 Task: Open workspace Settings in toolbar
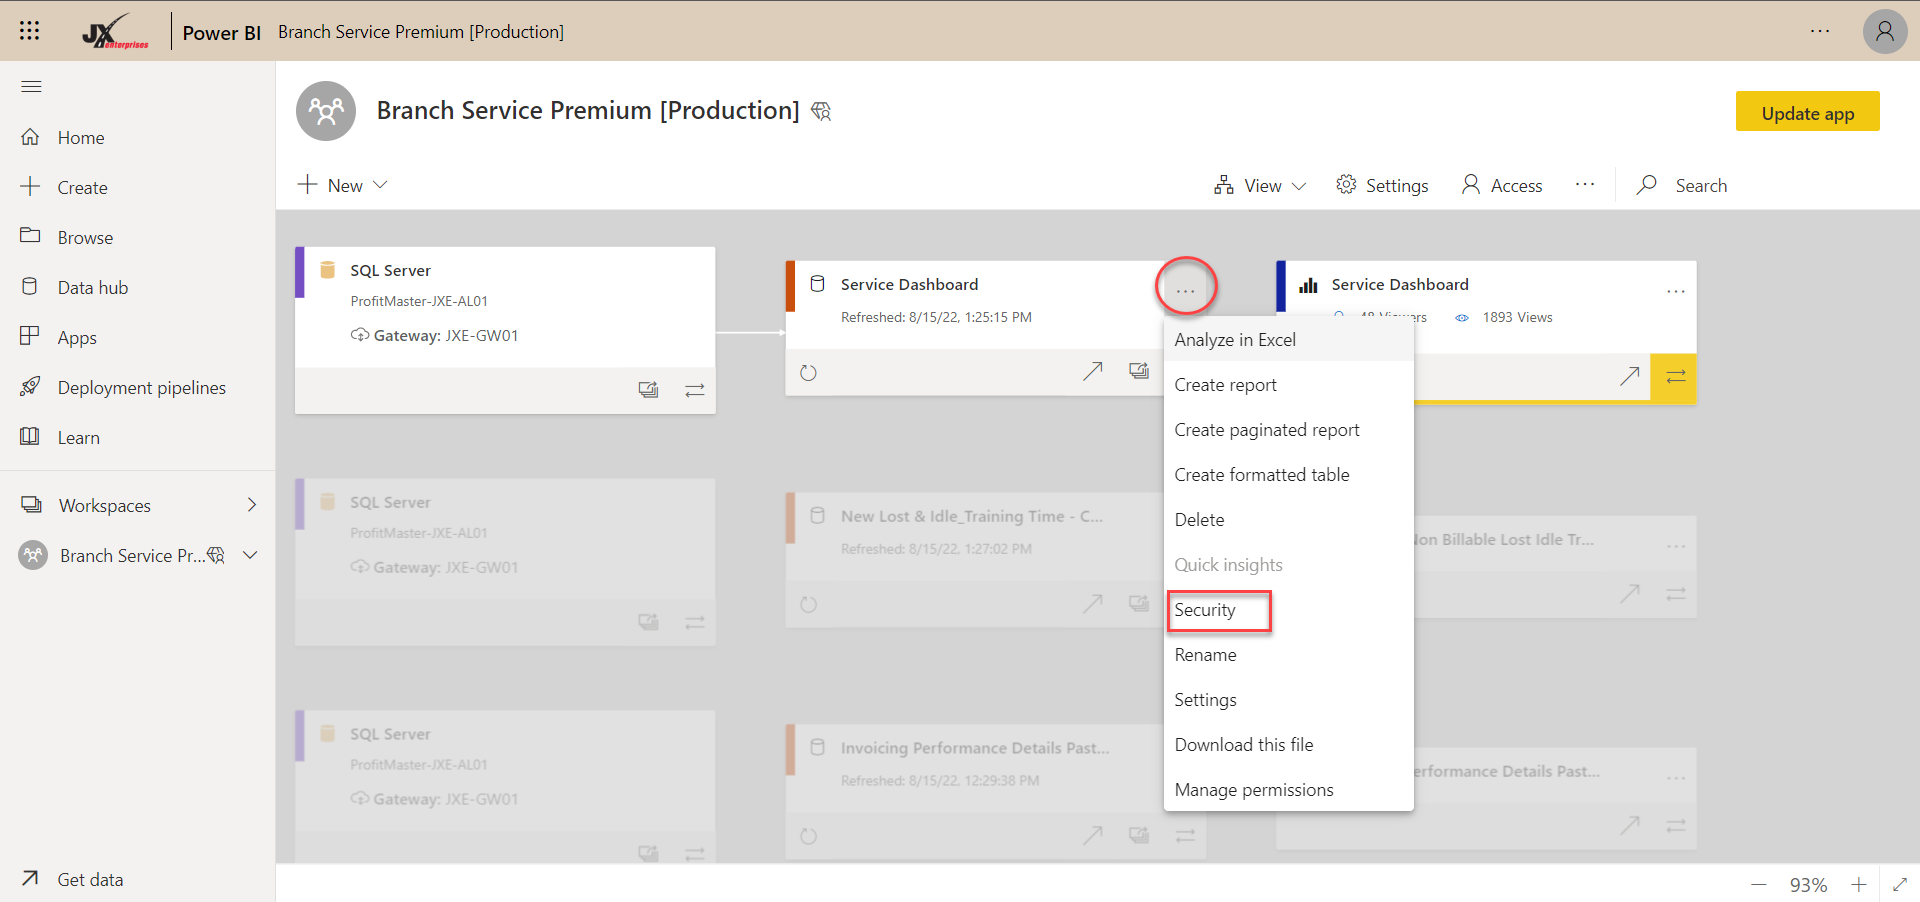1382,185
